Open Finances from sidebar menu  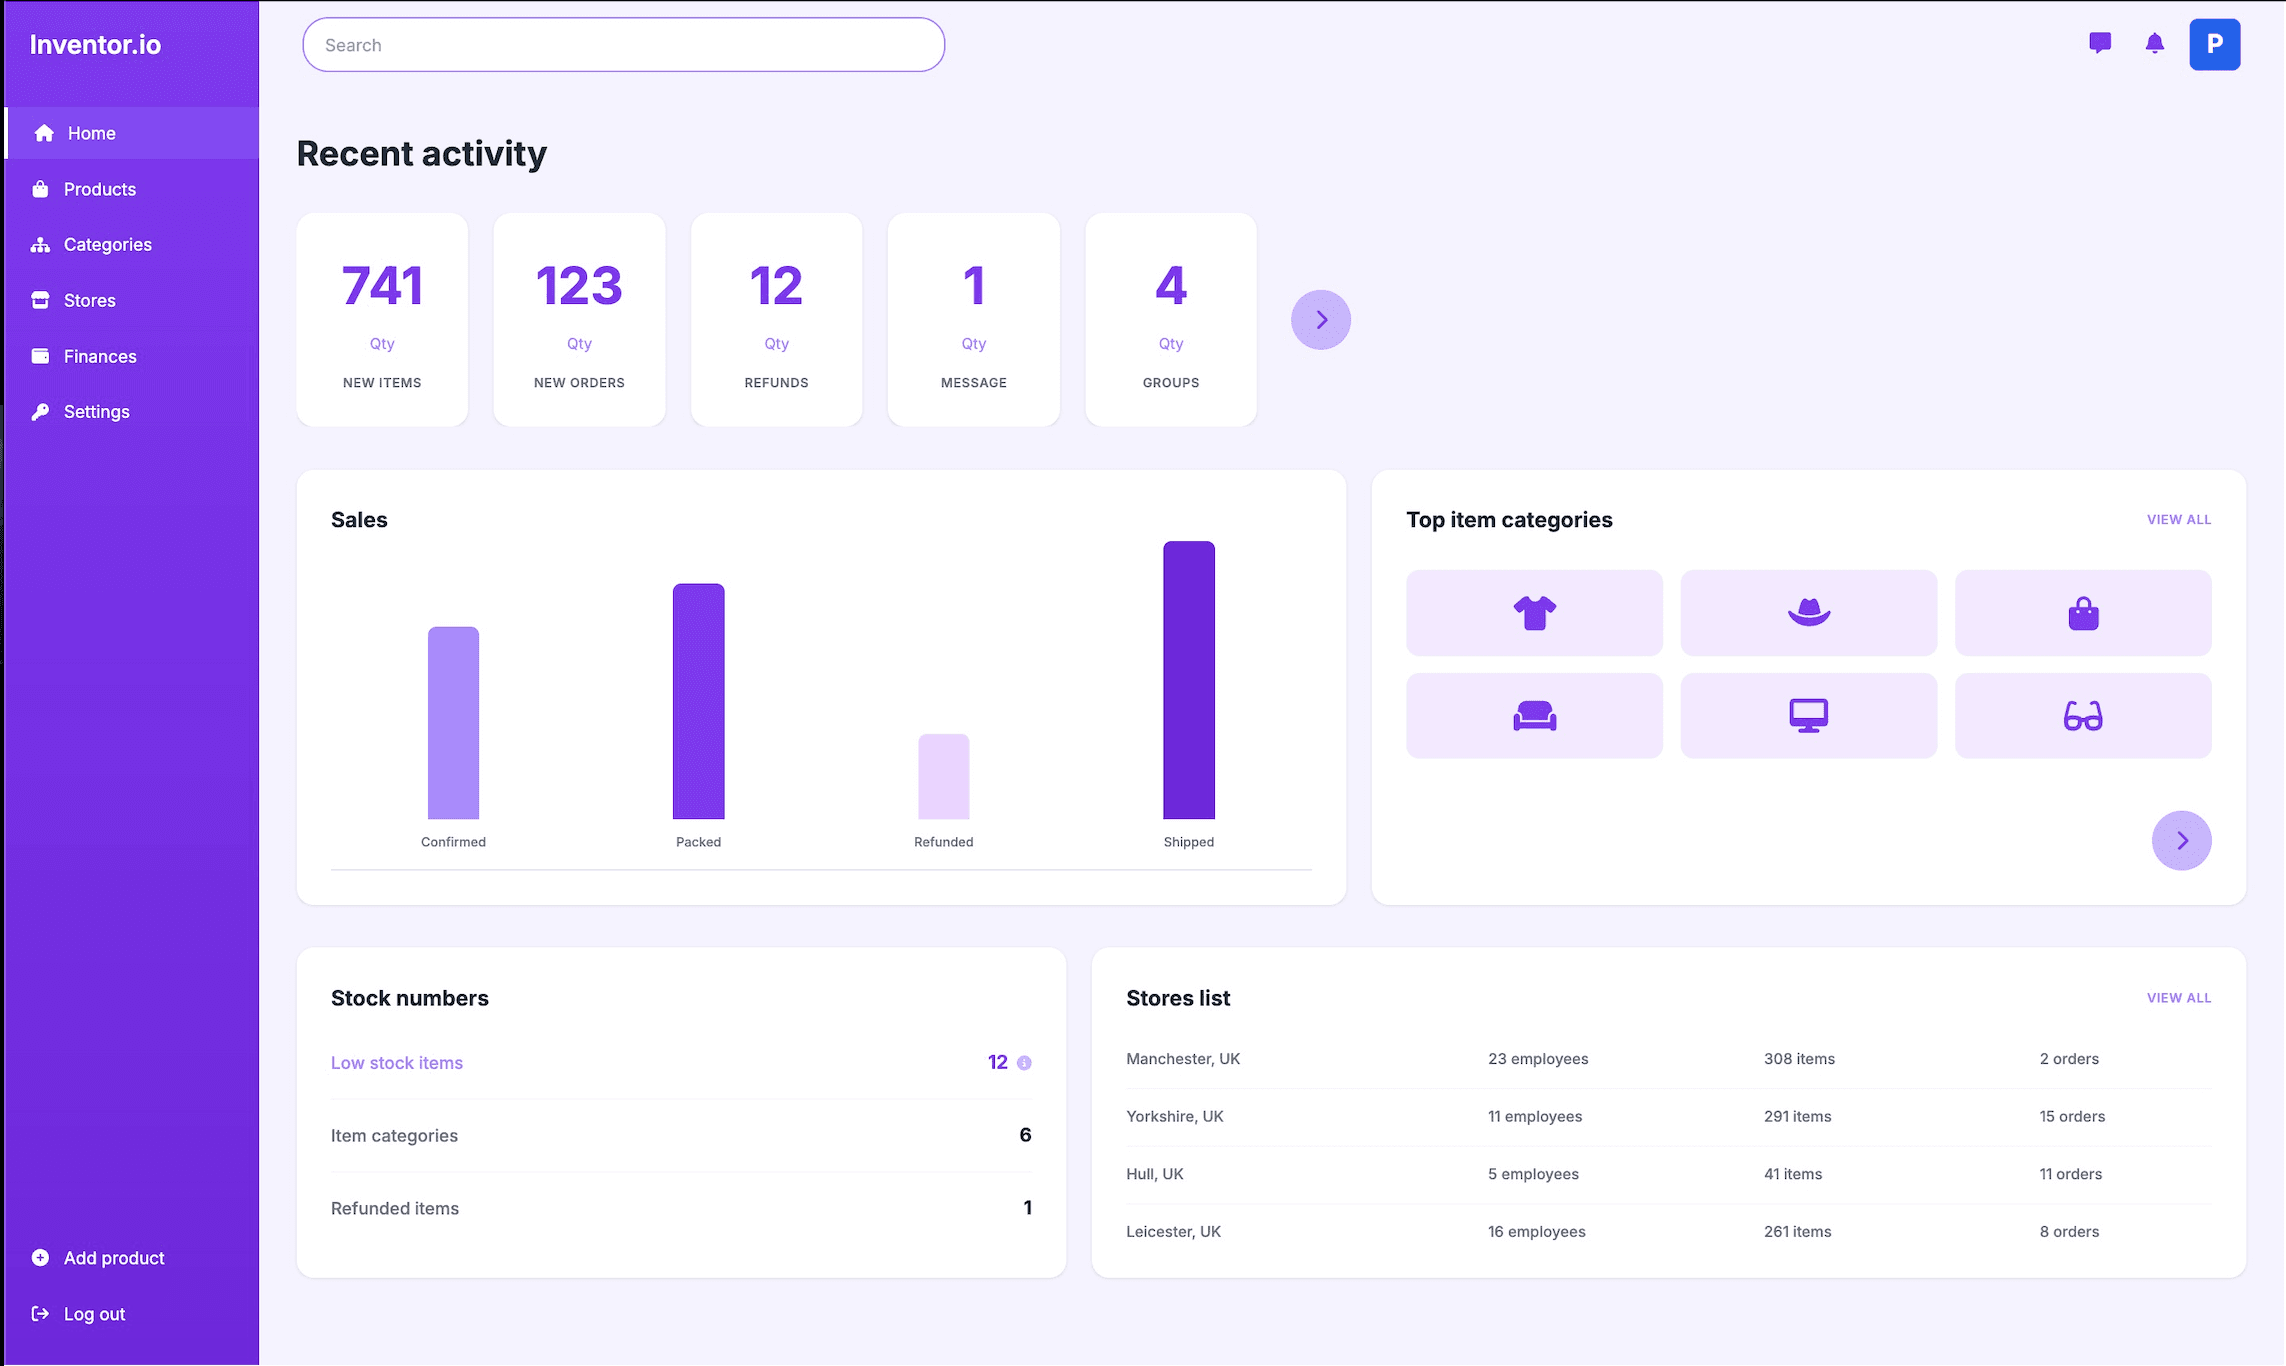pos(100,356)
